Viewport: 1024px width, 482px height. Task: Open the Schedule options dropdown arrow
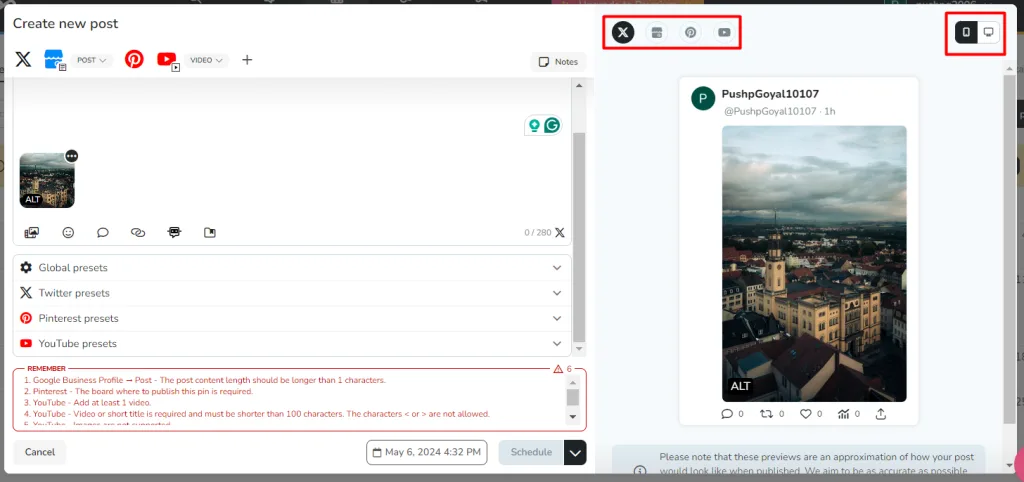[x=575, y=452]
